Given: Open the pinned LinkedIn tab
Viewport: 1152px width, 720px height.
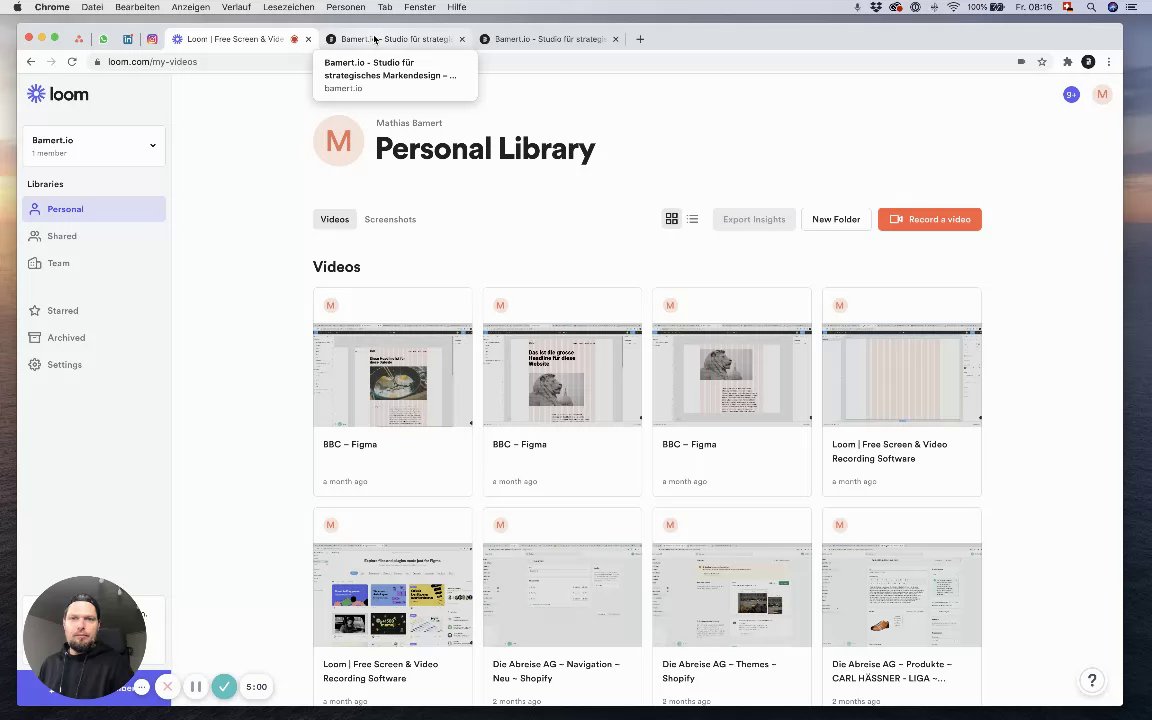Looking at the screenshot, I should 128,39.
